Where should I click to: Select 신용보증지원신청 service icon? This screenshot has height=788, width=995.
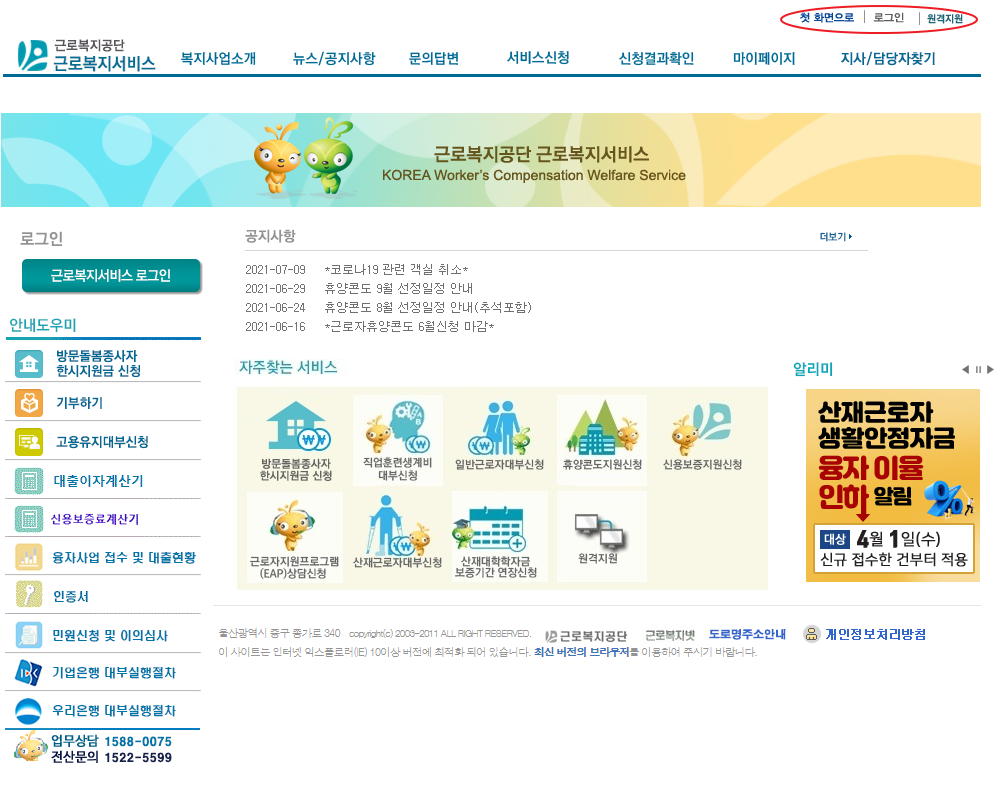(702, 437)
